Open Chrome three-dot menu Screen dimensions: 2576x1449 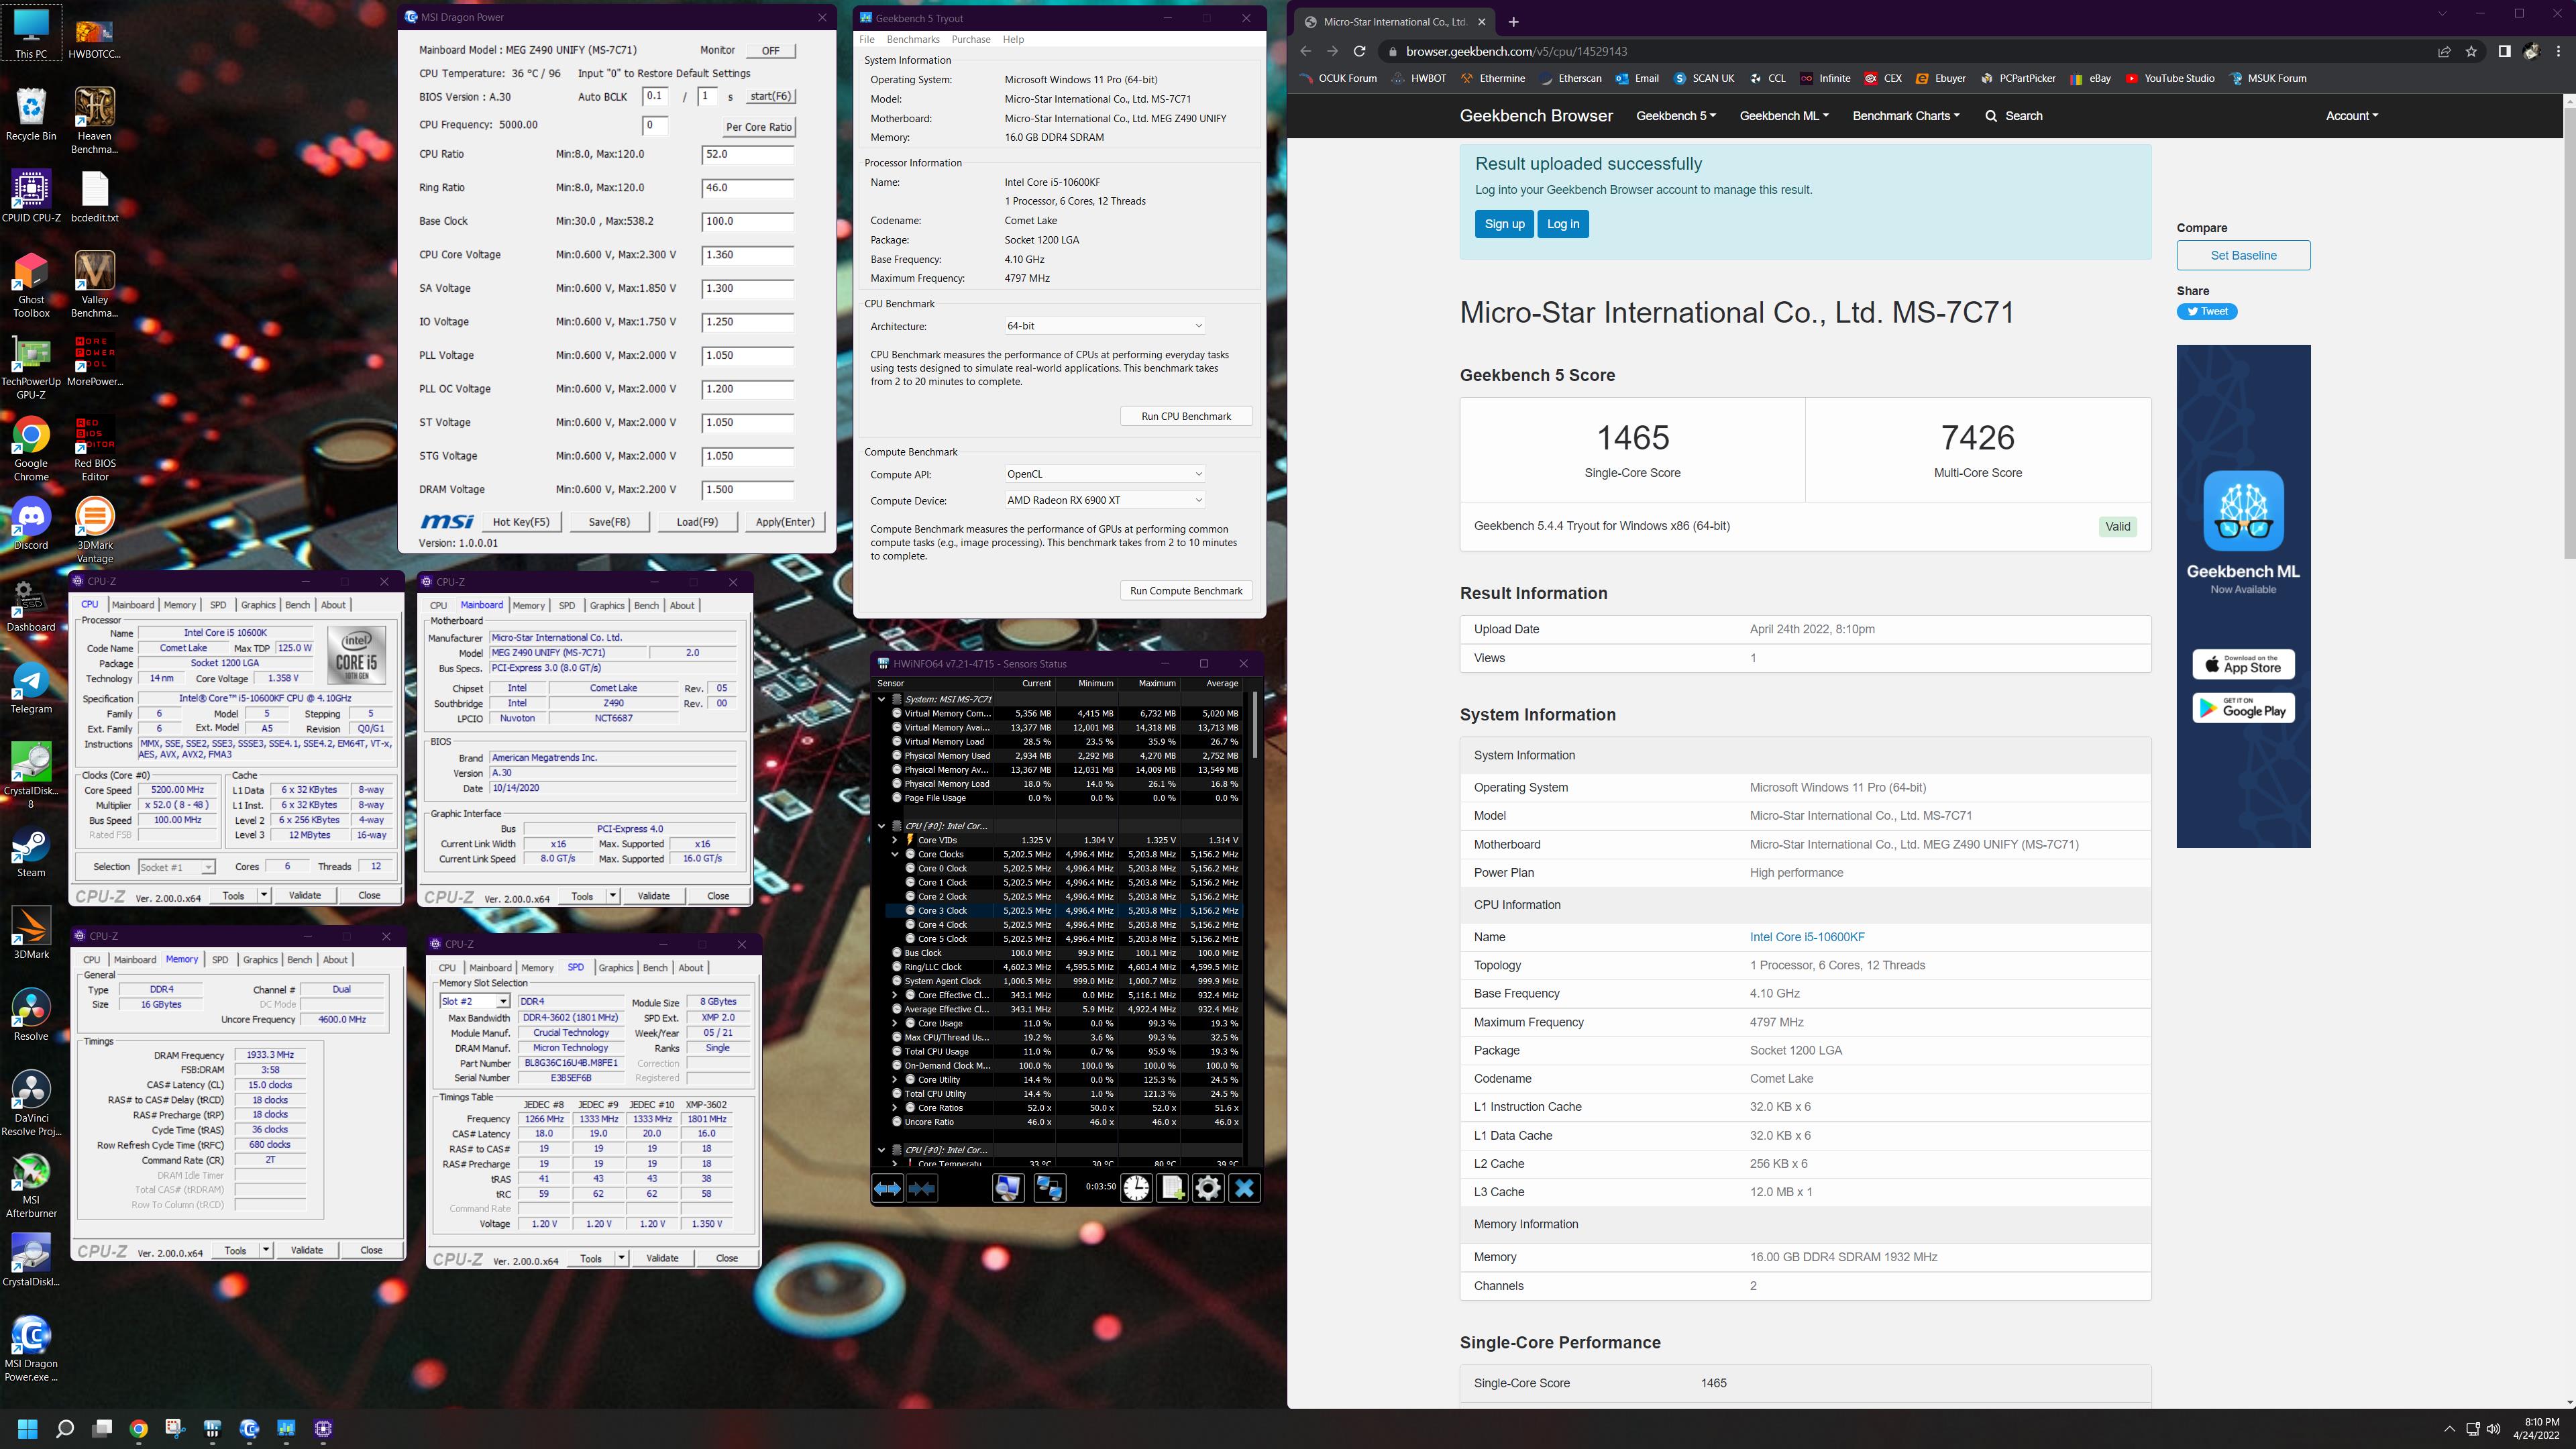[2558, 51]
